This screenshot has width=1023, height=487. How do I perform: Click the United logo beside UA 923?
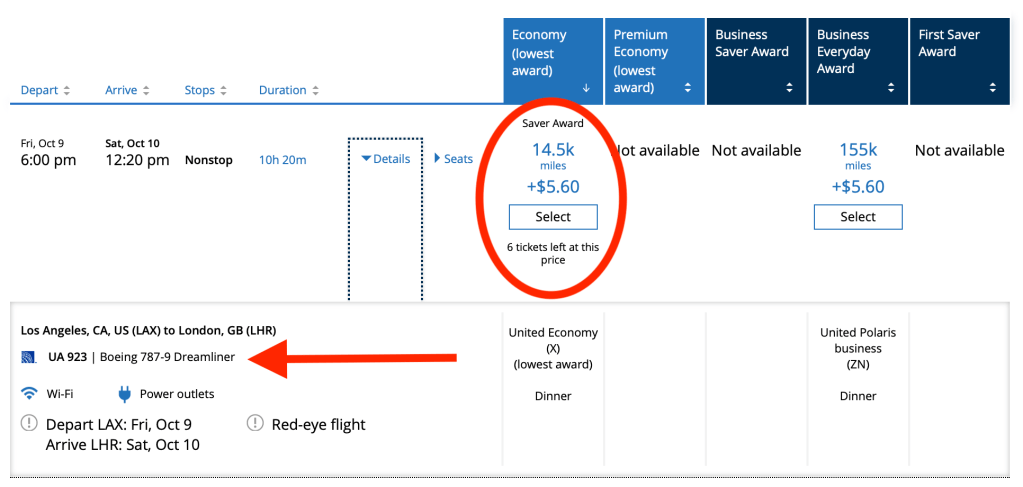point(29,357)
